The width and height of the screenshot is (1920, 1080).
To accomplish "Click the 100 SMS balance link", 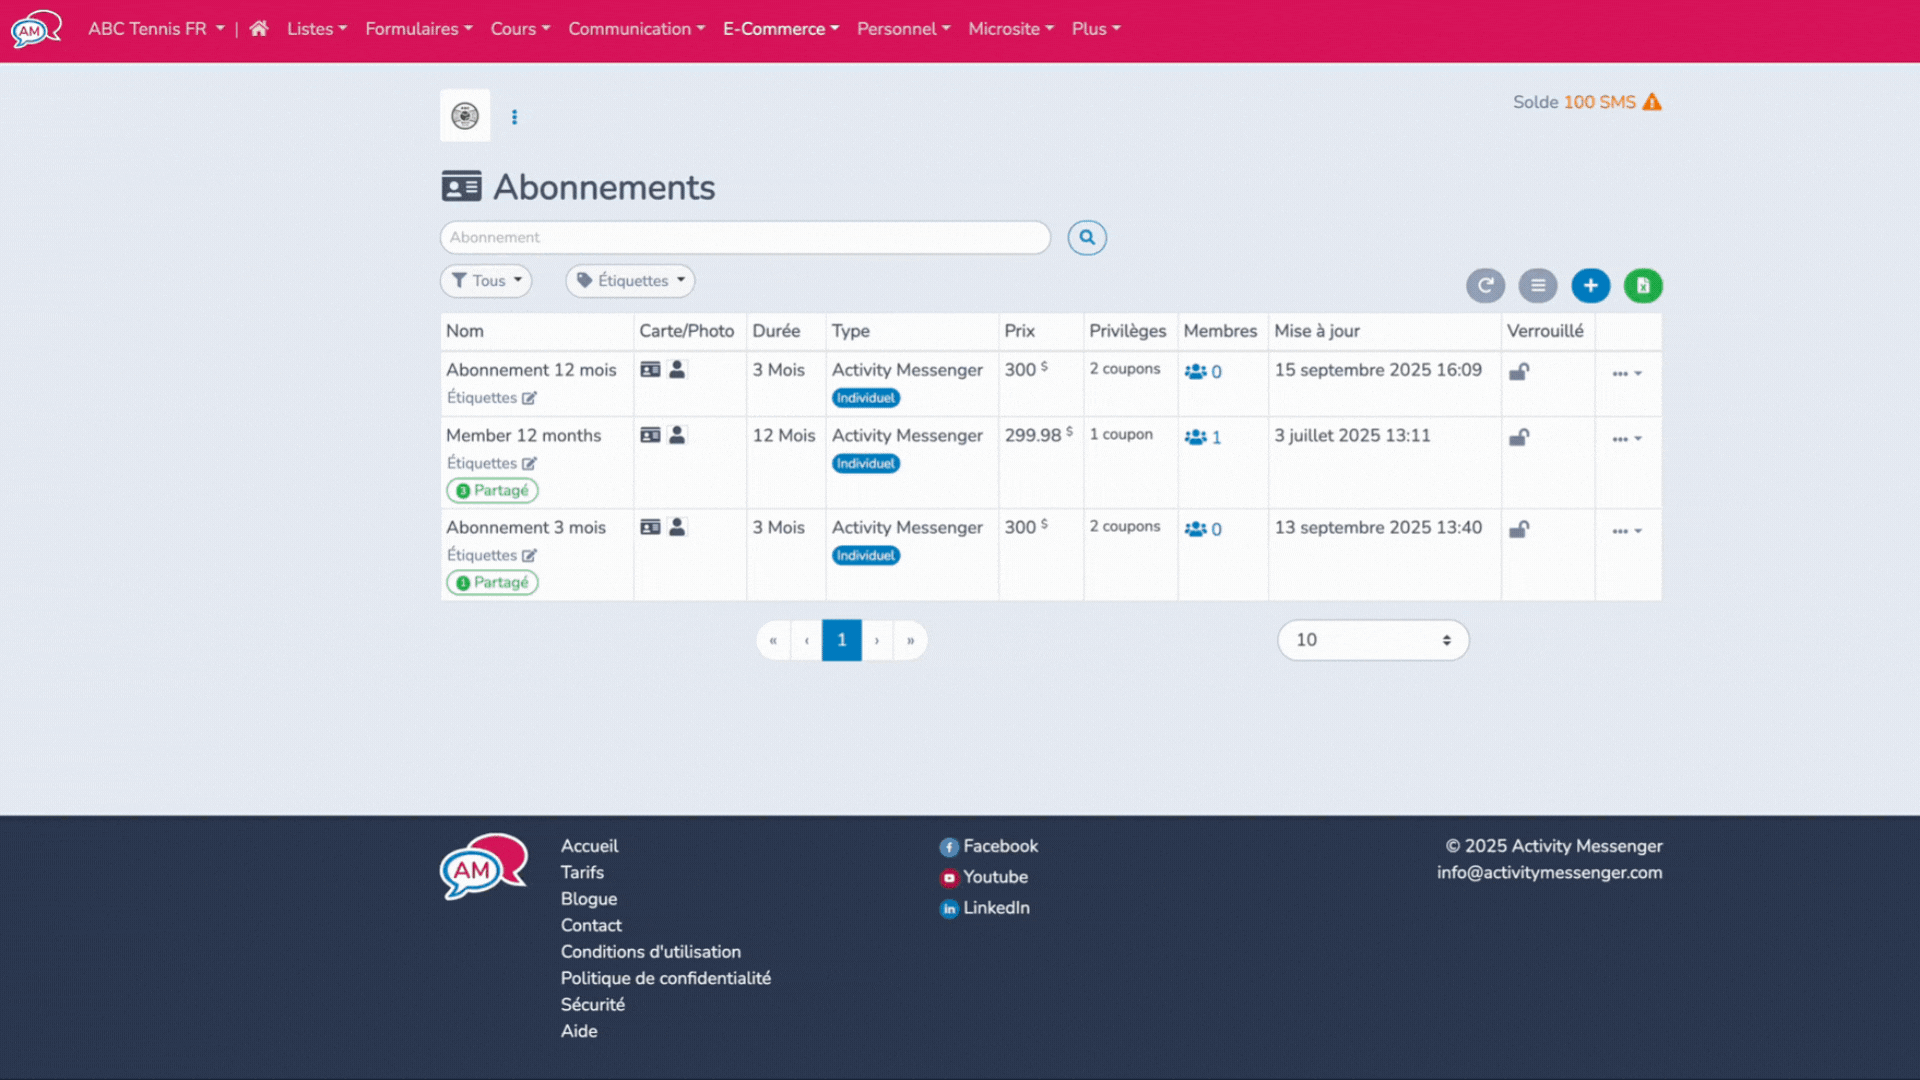I will click(x=1600, y=102).
